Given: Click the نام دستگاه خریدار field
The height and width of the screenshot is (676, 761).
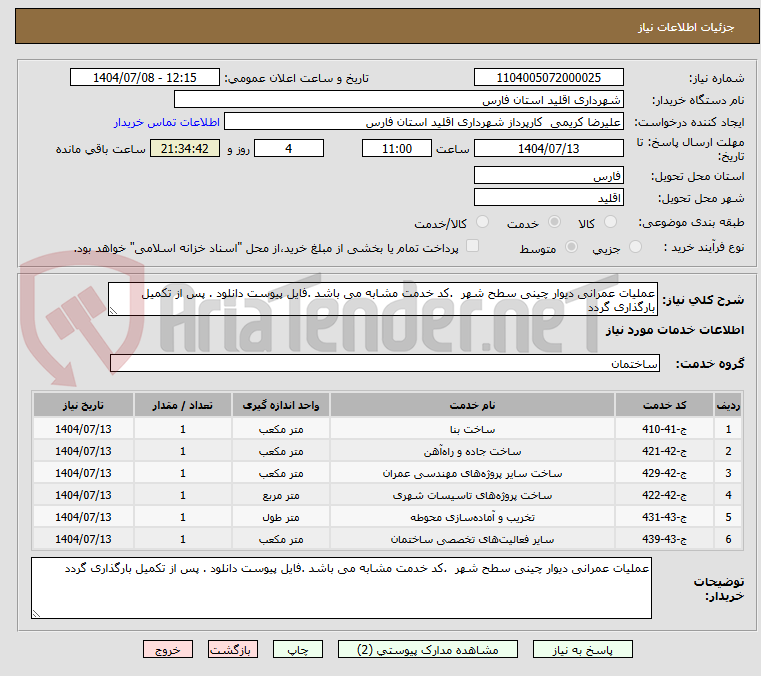Looking at the screenshot, I should pyautogui.click(x=398, y=99).
